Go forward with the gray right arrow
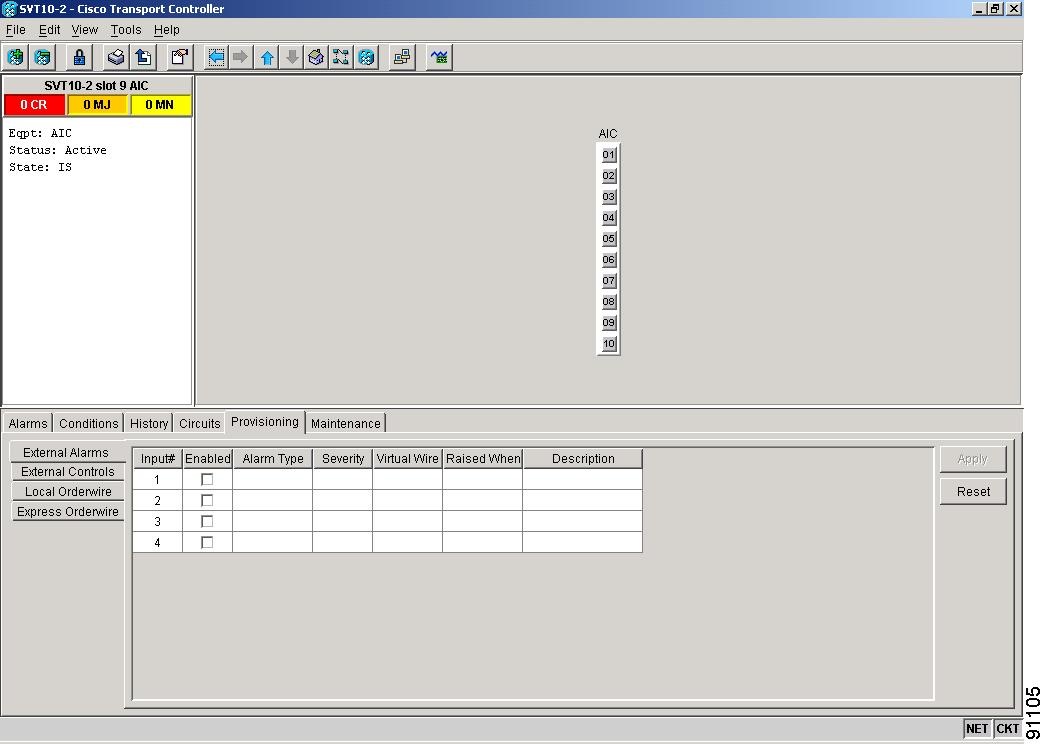The width and height of the screenshot is (1046, 744). pyautogui.click(x=241, y=57)
